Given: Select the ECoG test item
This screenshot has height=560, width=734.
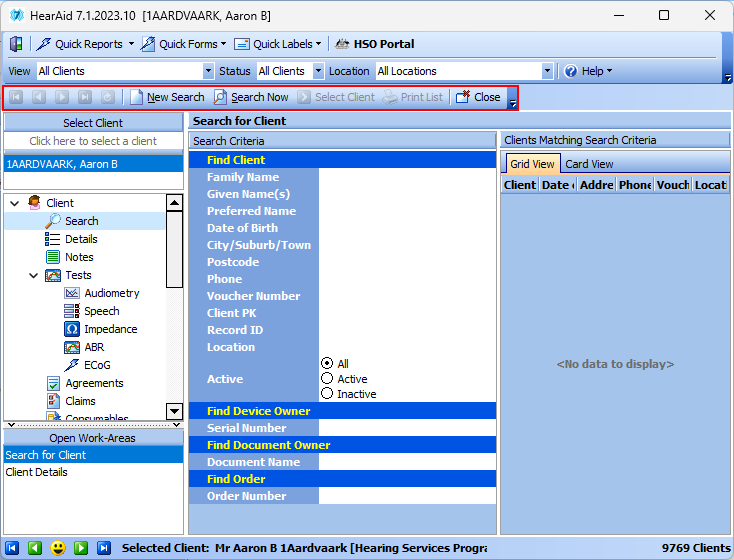Looking at the screenshot, I should (x=97, y=365).
